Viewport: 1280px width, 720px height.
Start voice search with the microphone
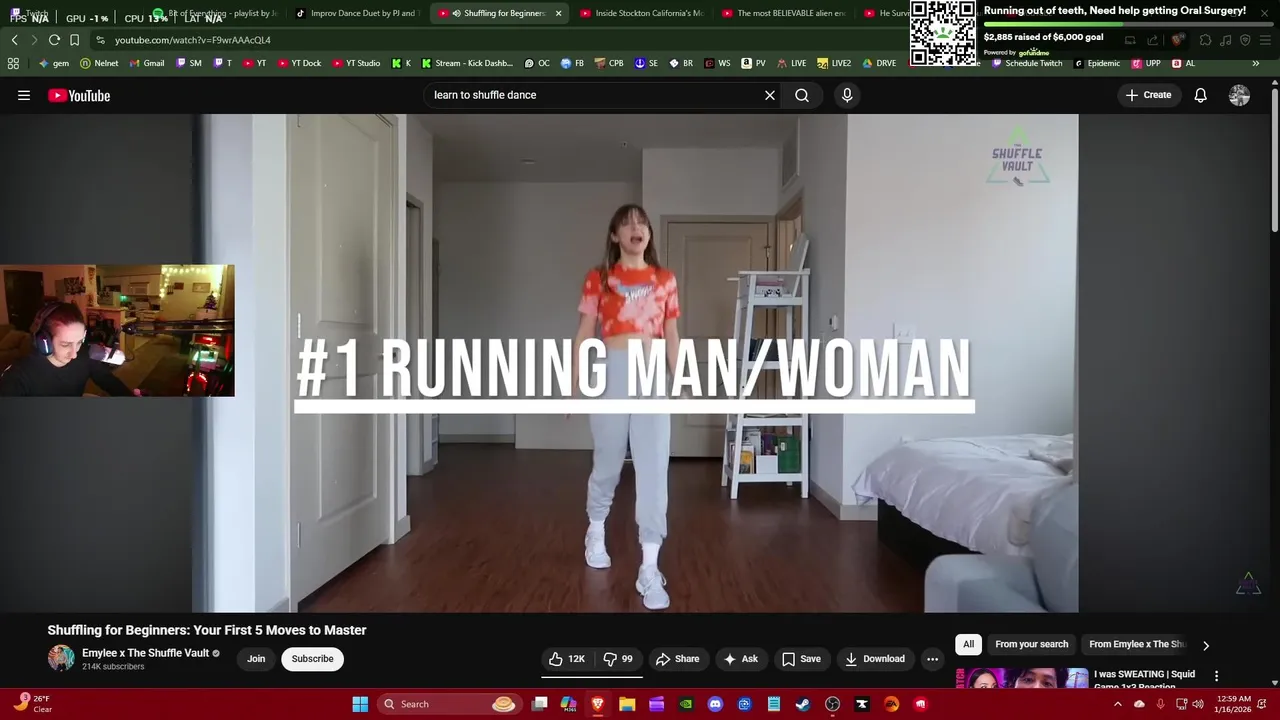847,95
